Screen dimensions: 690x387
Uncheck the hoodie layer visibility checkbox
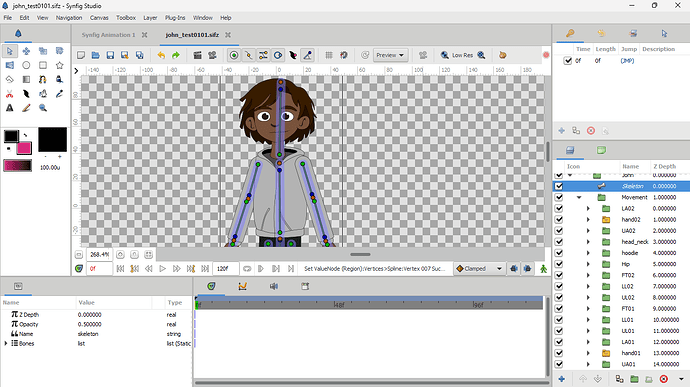[559, 253]
